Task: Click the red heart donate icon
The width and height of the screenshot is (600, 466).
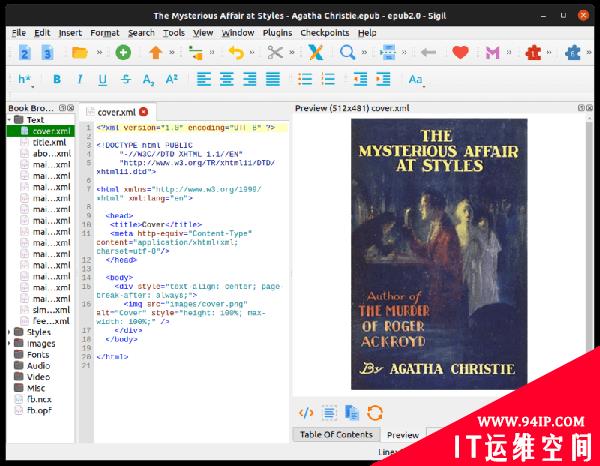Action: (x=460, y=52)
